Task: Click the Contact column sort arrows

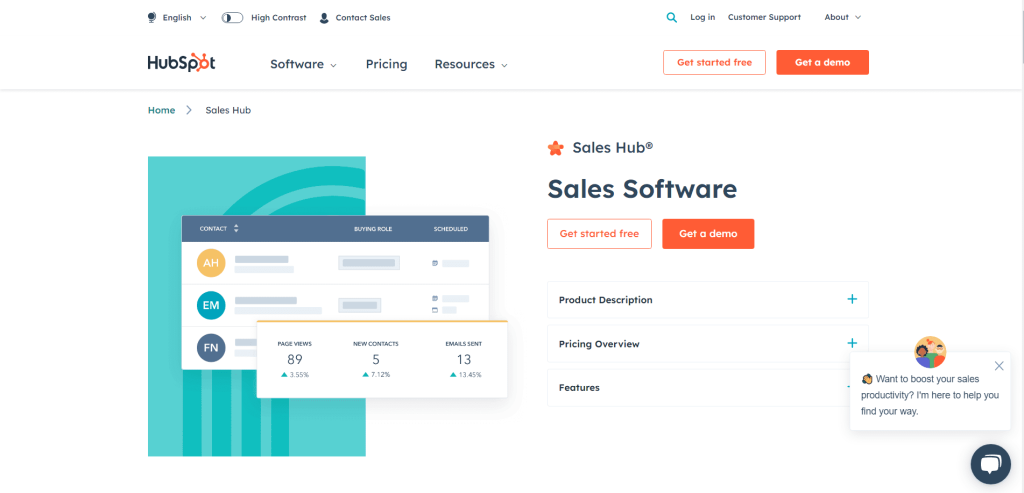Action: pos(236,229)
